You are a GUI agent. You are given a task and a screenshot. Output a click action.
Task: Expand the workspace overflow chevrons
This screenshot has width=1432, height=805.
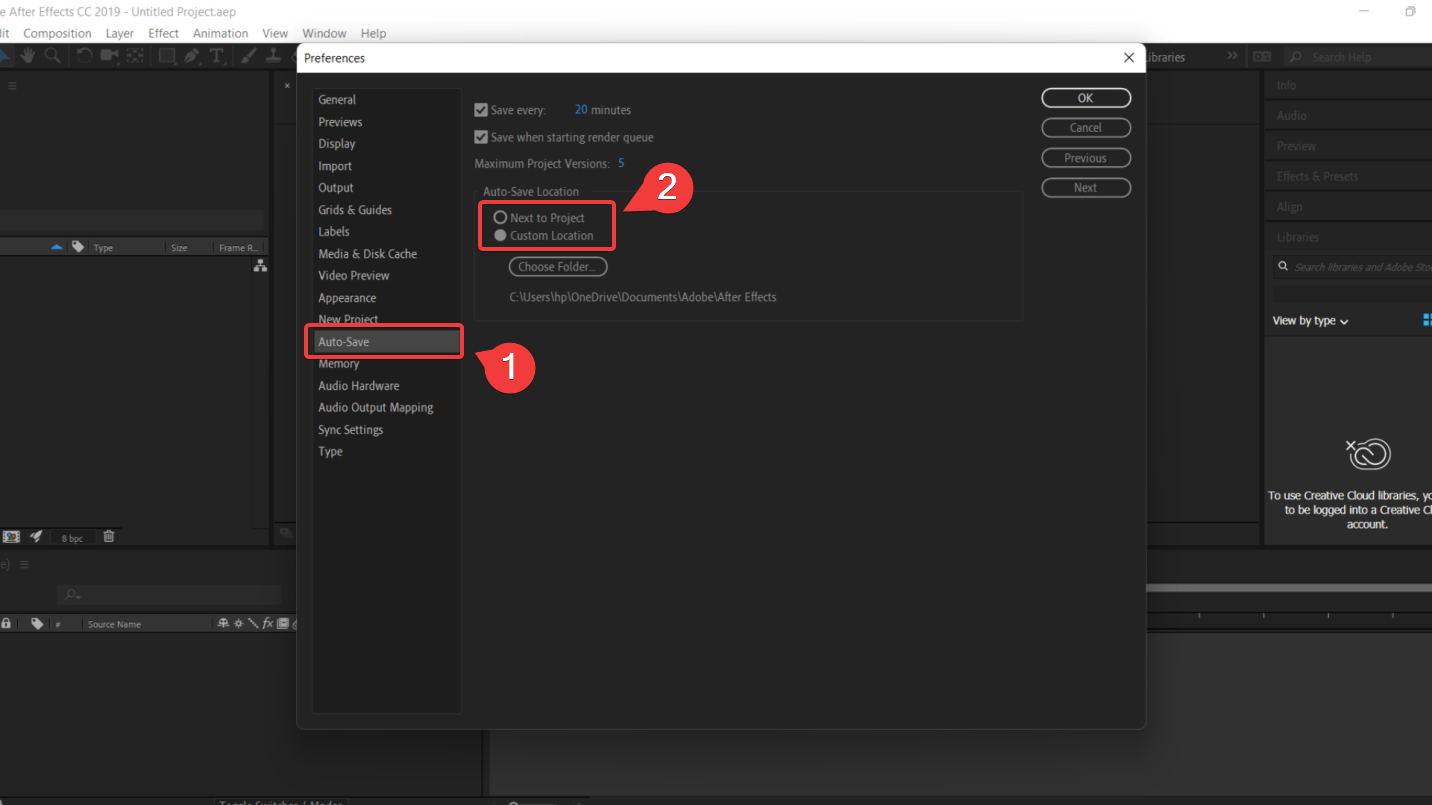(1232, 56)
